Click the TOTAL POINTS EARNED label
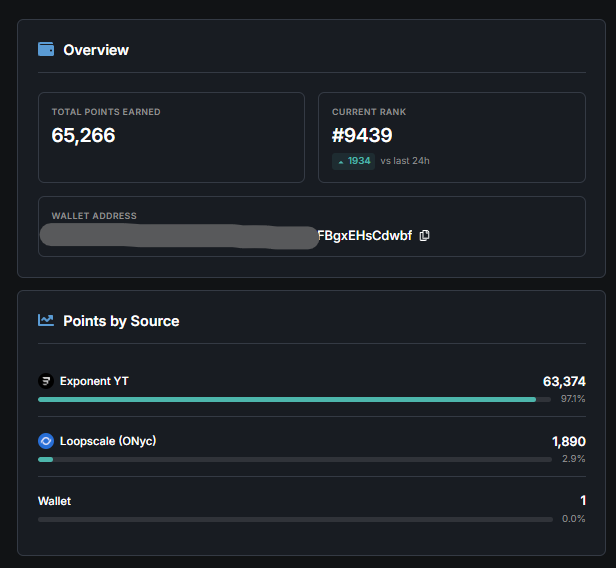Viewport: 616px width, 568px height. pos(106,112)
